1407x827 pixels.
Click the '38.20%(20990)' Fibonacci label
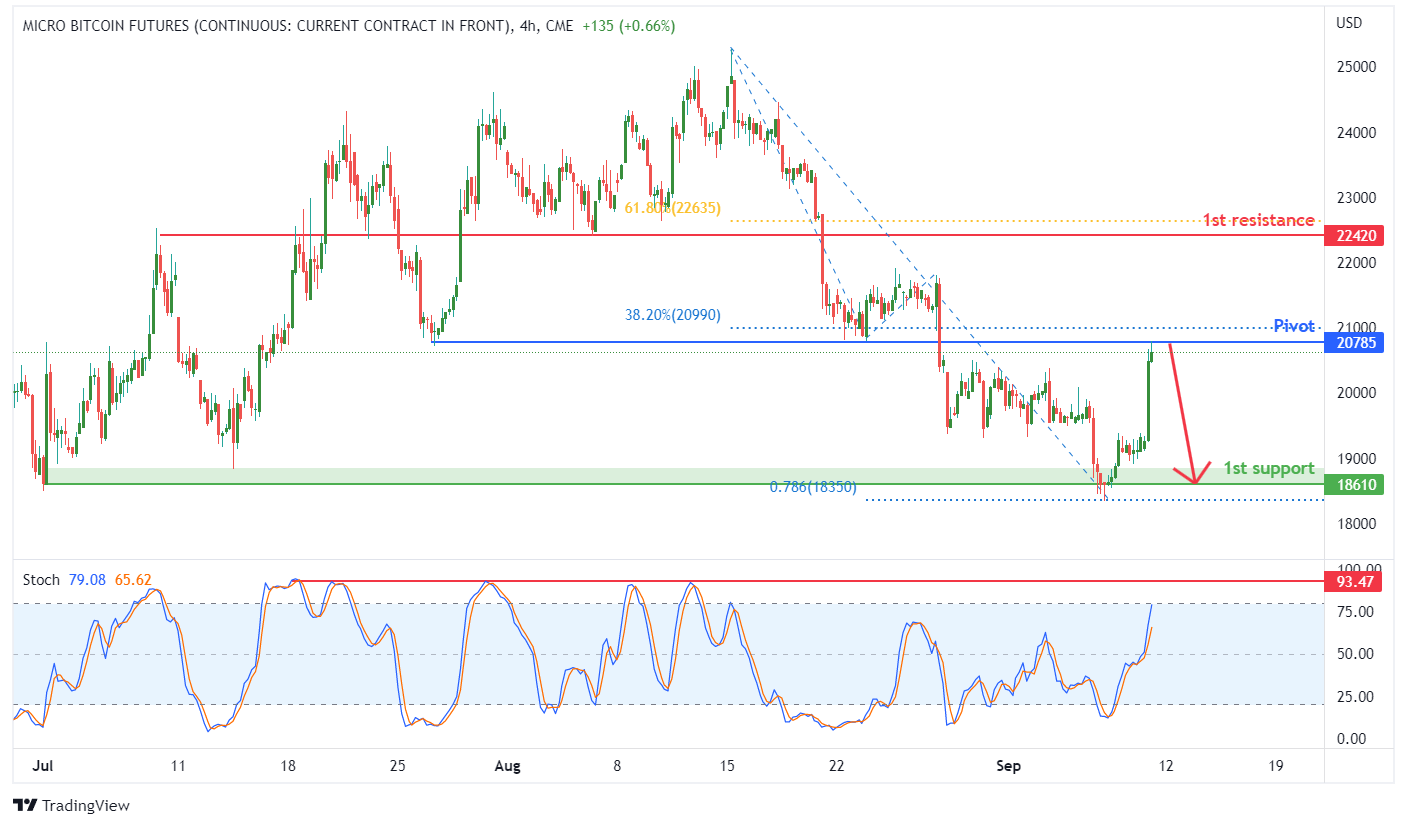pos(671,314)
